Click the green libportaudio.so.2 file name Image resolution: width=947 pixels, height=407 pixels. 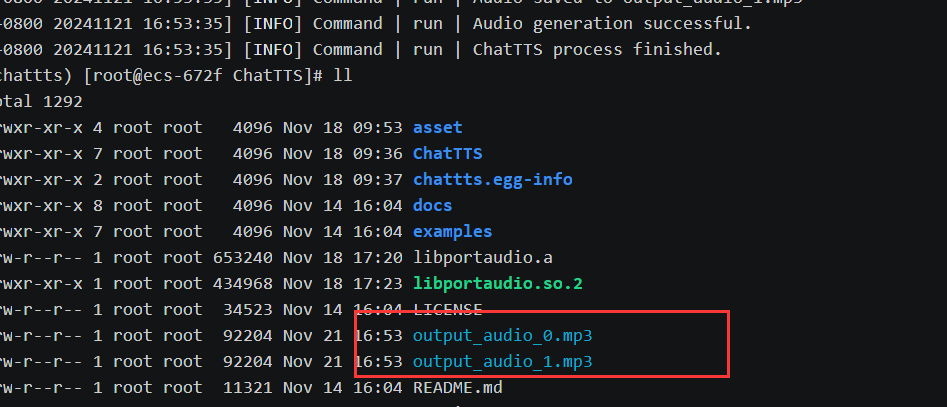pos(497,284)
